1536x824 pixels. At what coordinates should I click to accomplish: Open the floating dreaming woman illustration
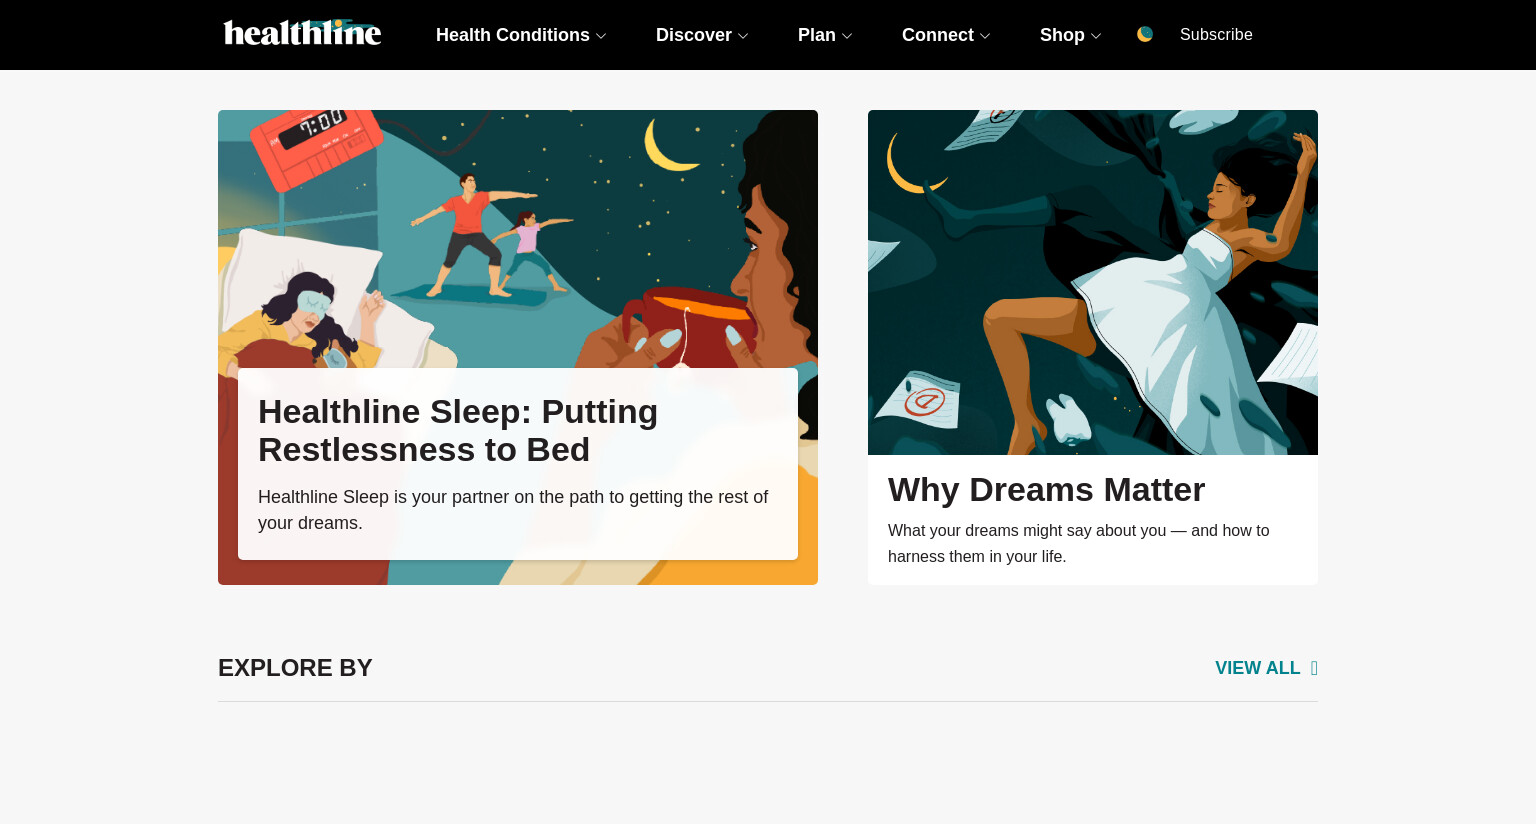(1093, 282)
